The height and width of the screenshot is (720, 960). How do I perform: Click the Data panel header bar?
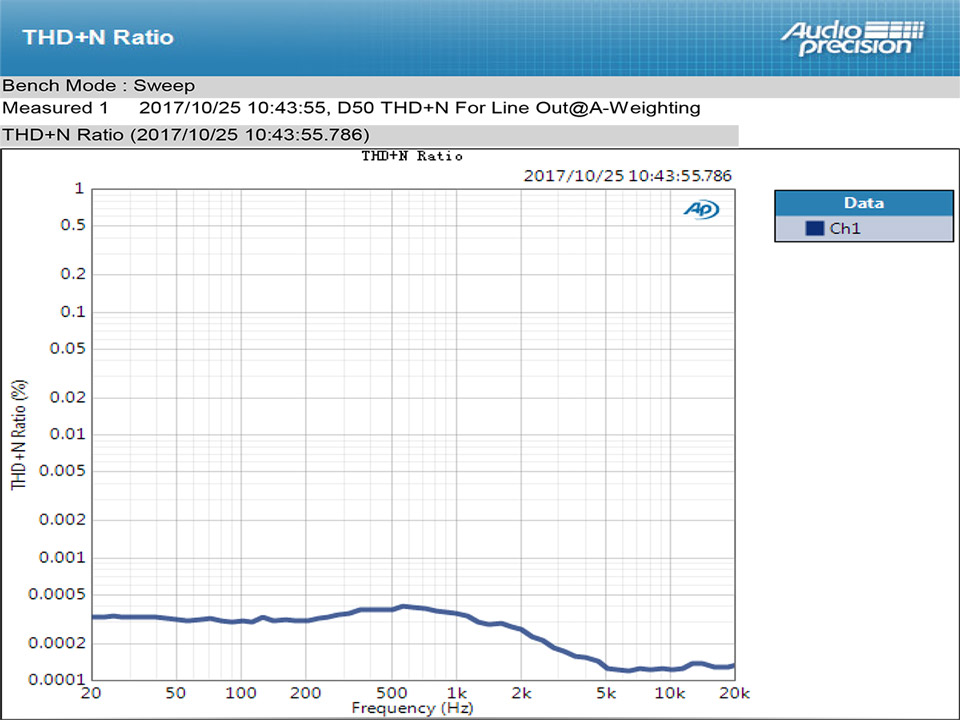coord(863,203)
